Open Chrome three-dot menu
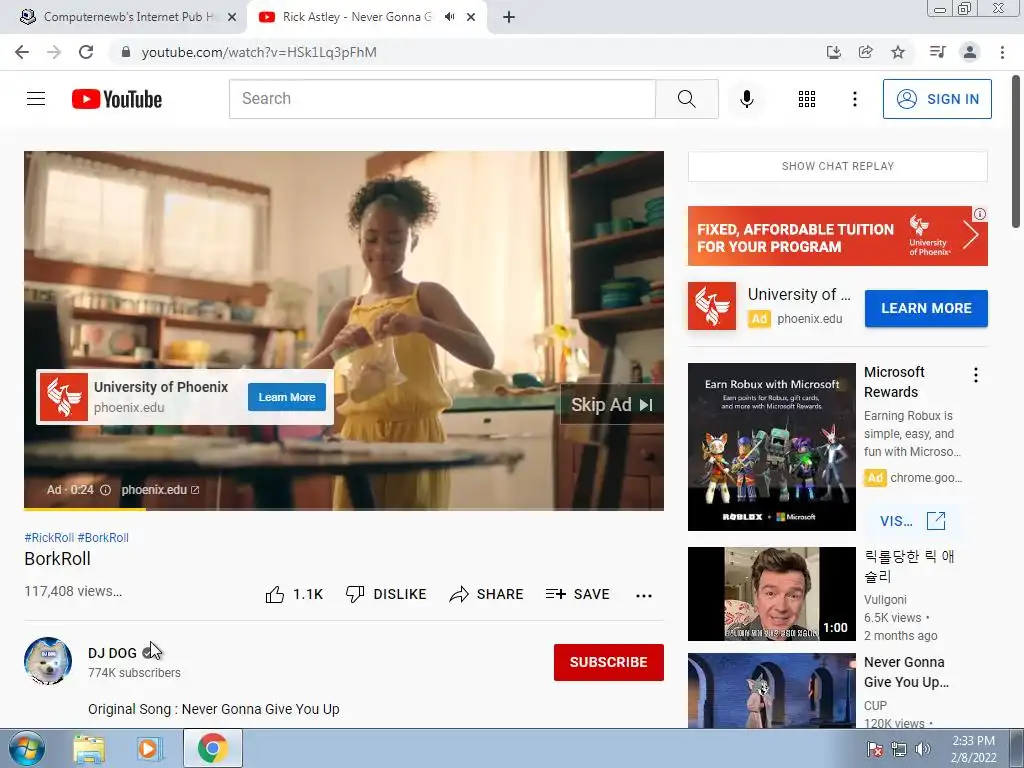The image size is (1024, 768). 1002,52
